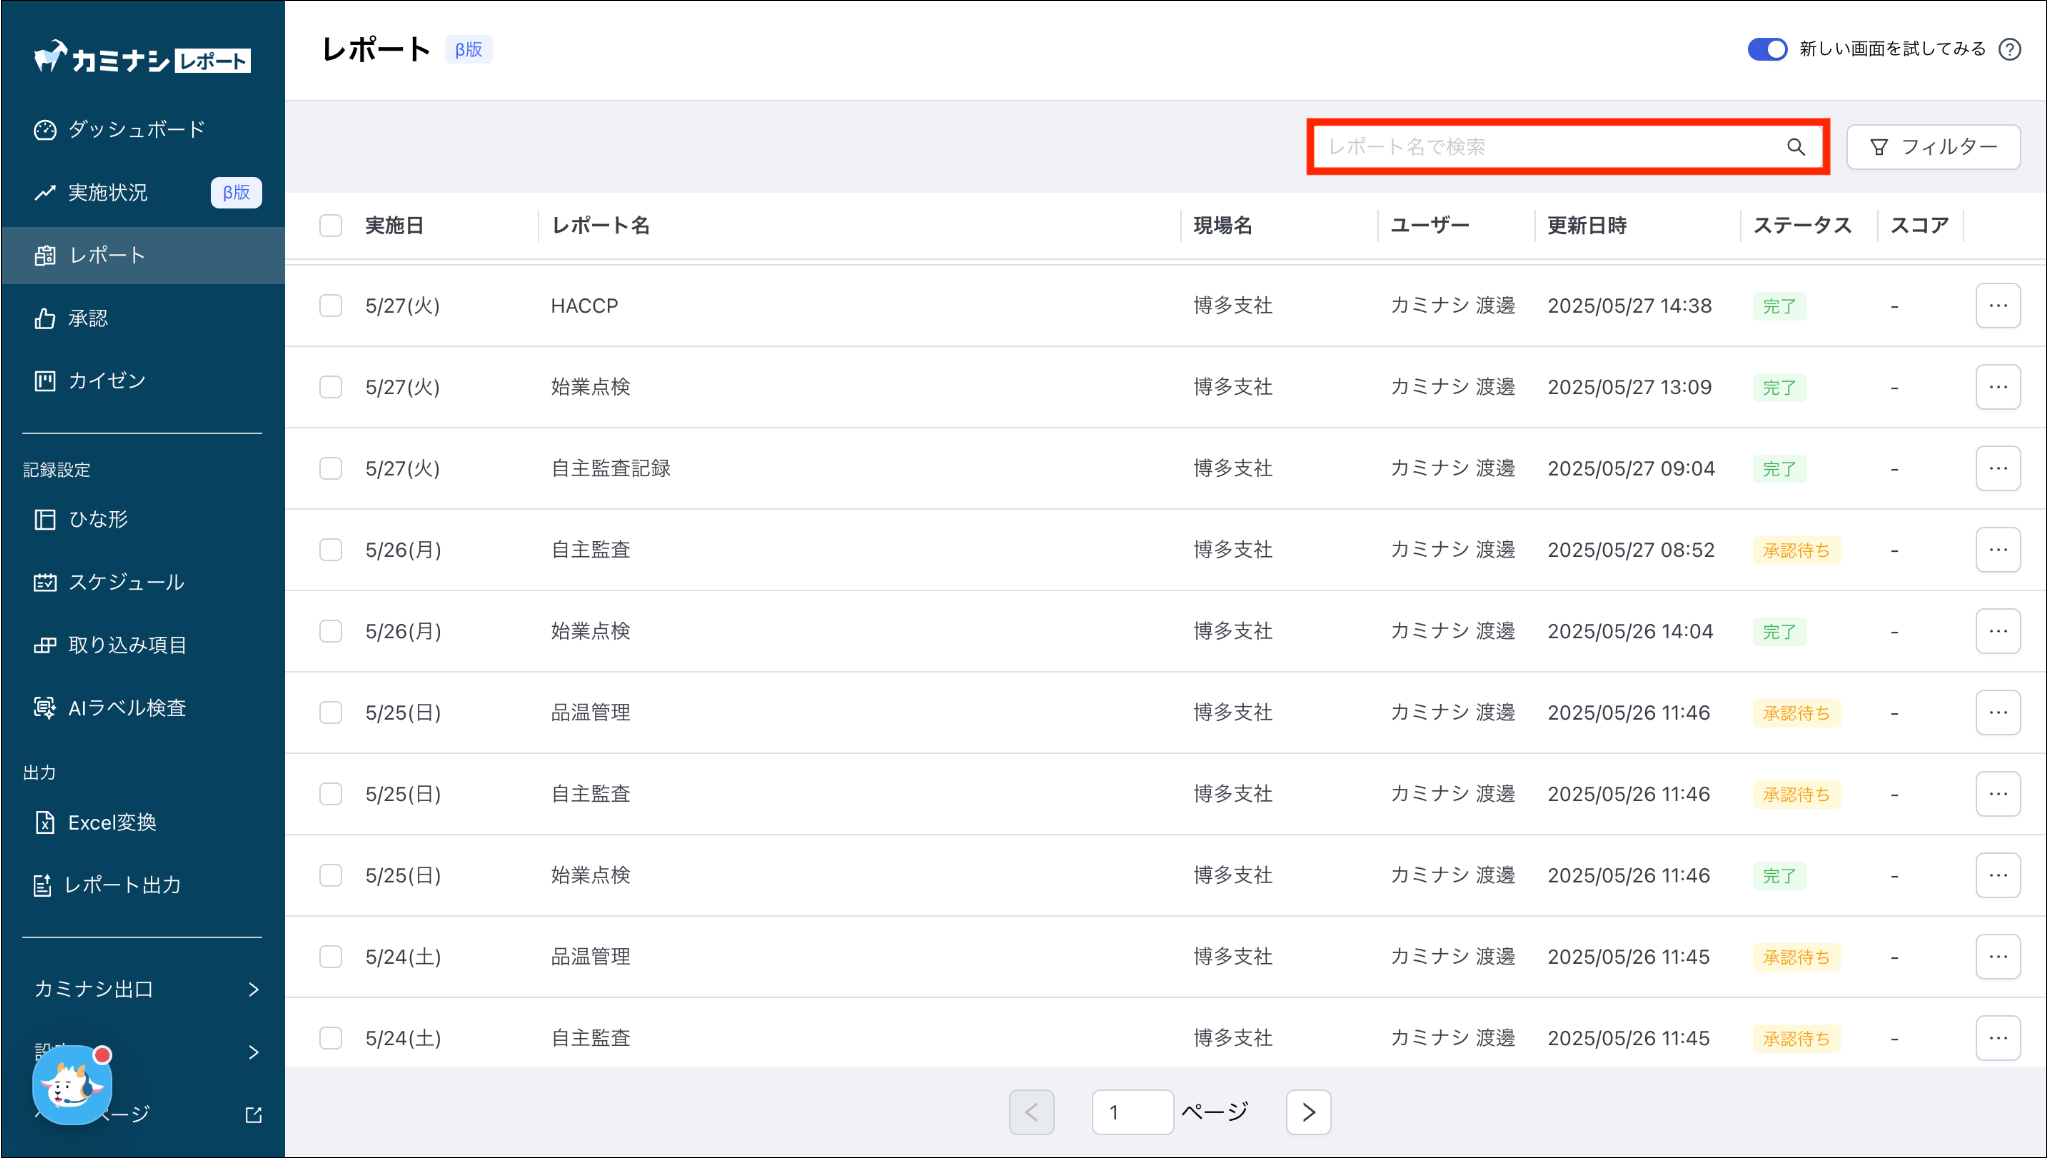Expand the カミナシ出口 menu chevron
This screenshot has width=2048, height=1158.
coord(253,989)
